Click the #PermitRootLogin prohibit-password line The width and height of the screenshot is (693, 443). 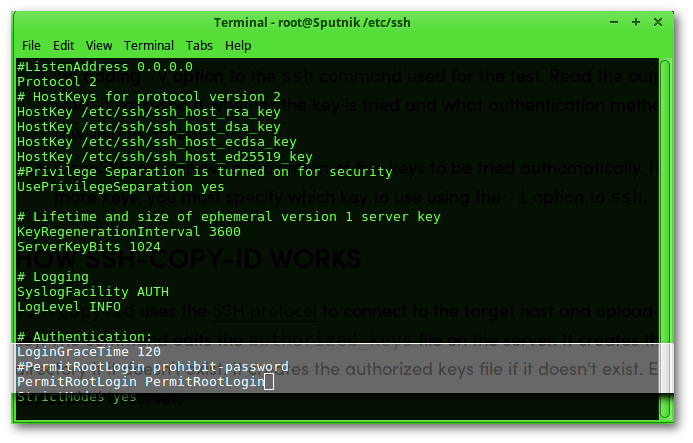152,367
